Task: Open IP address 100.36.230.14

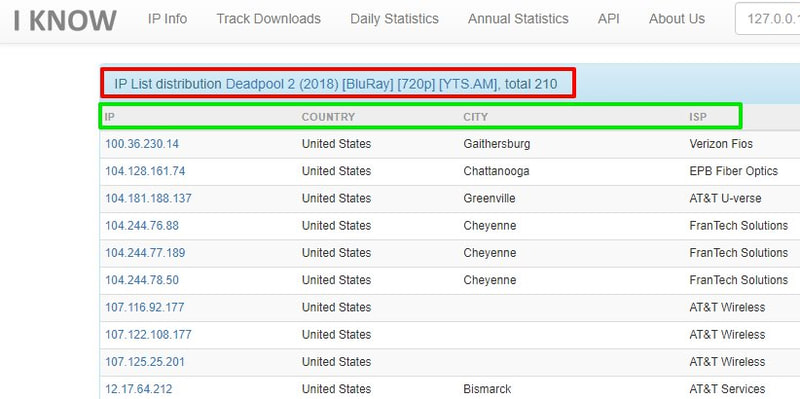Action: (x=142, y=144)
